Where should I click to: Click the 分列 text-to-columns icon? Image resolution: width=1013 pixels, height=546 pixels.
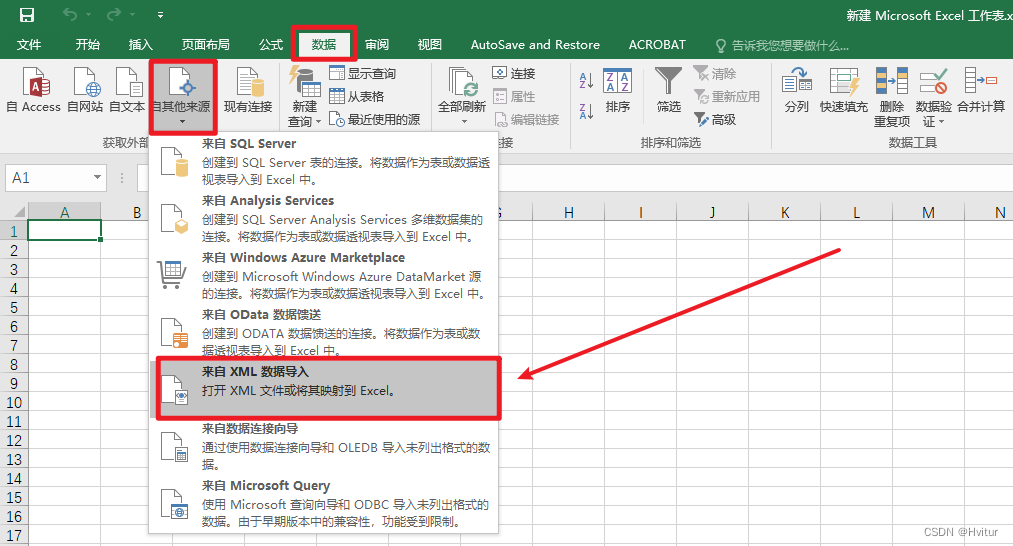(797, 90)
